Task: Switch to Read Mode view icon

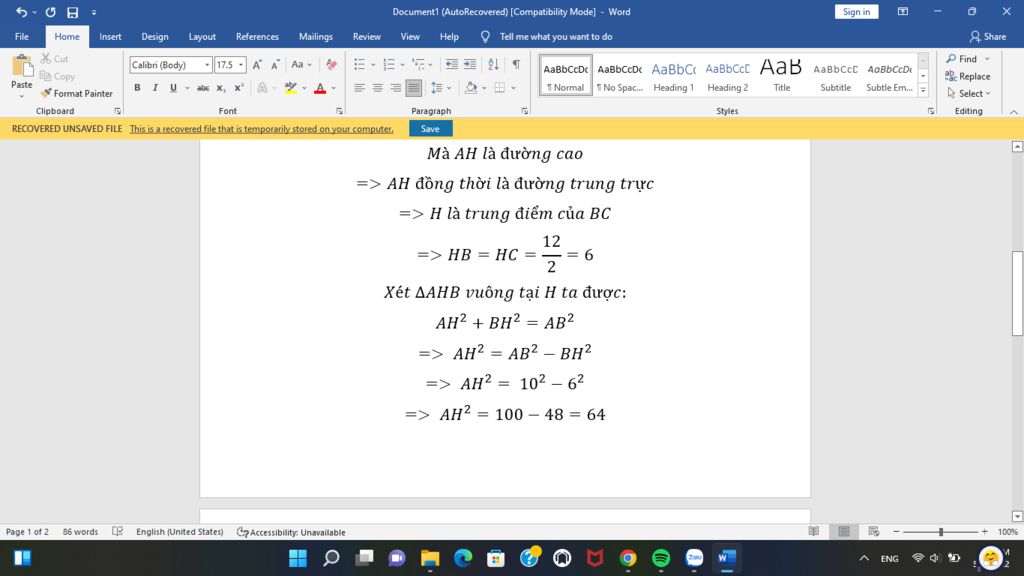Action: [814, 532]
